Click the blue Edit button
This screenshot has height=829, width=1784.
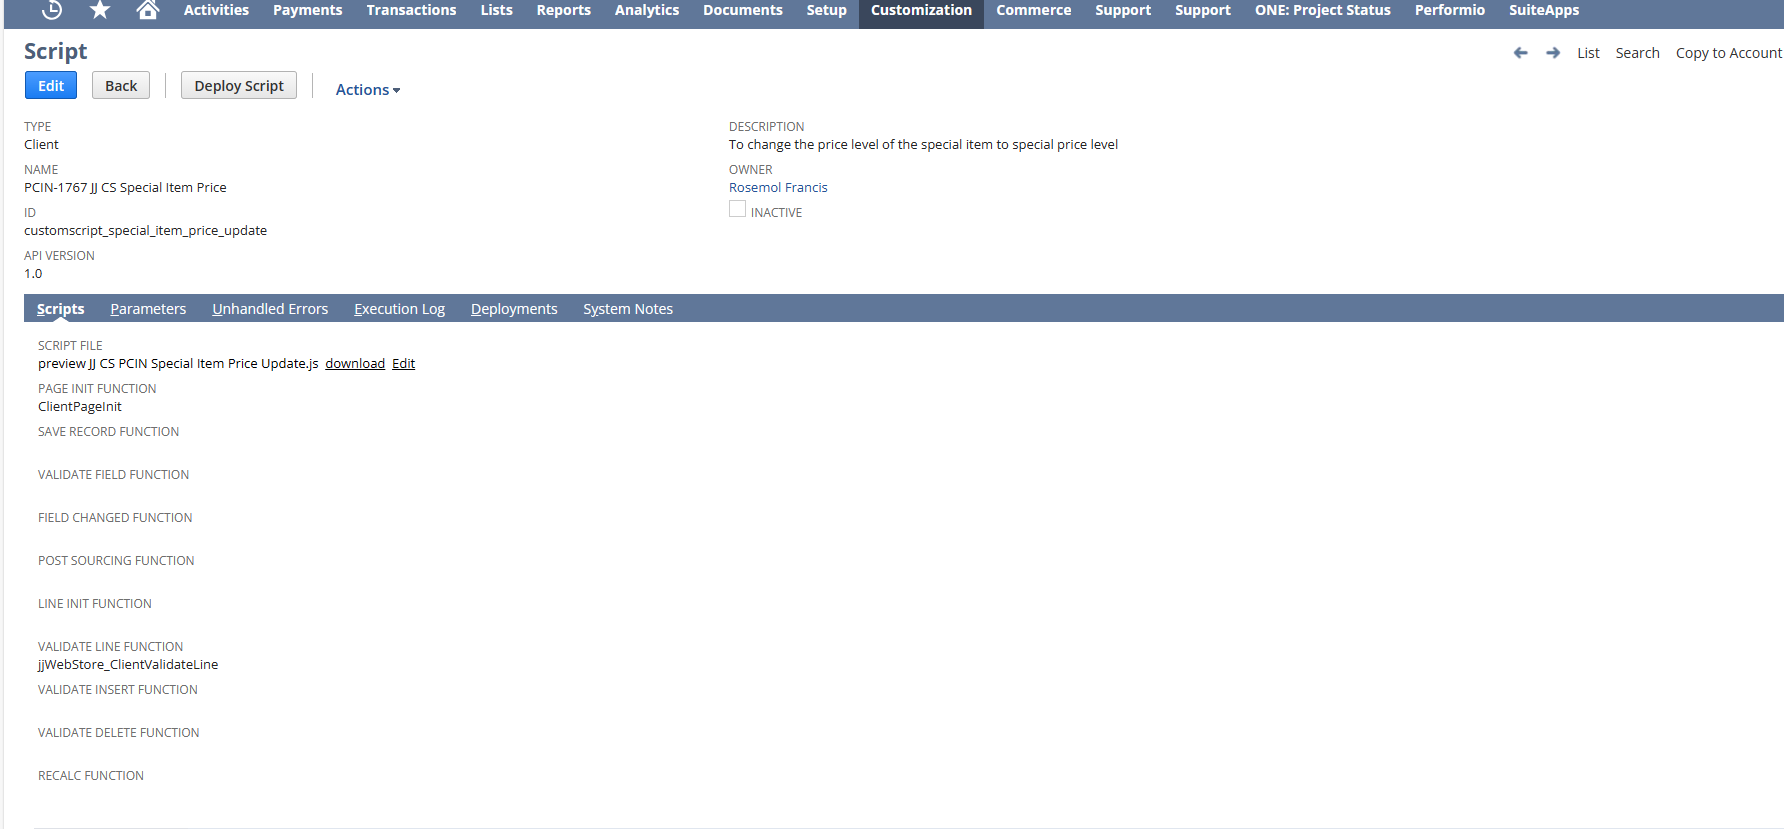pyautogui.click(x=50, y=86)
